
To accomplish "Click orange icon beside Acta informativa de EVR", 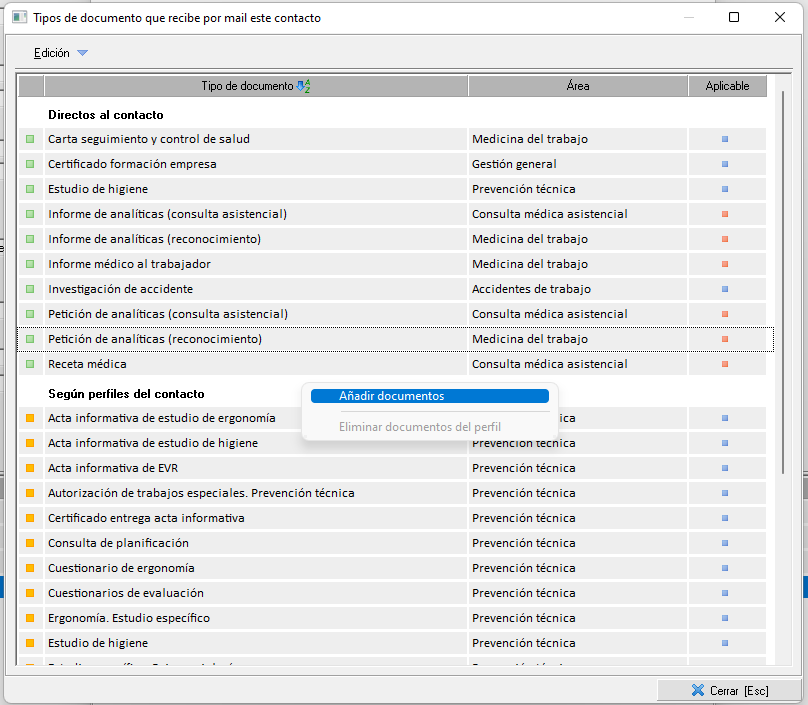I will coord(30,468).
